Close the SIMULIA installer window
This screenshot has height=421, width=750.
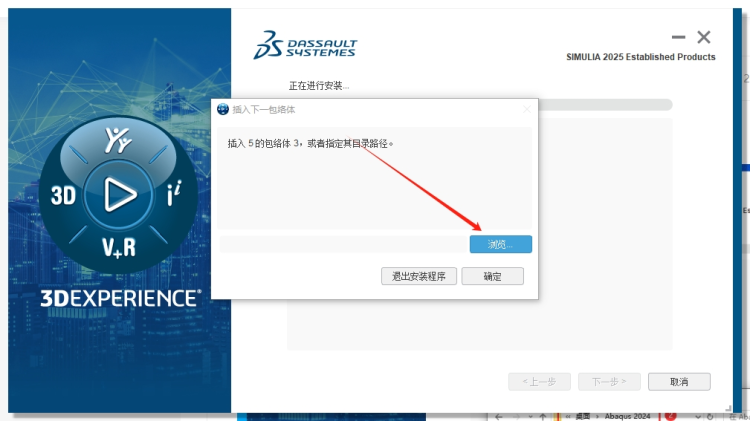click(x=704, y=37)
